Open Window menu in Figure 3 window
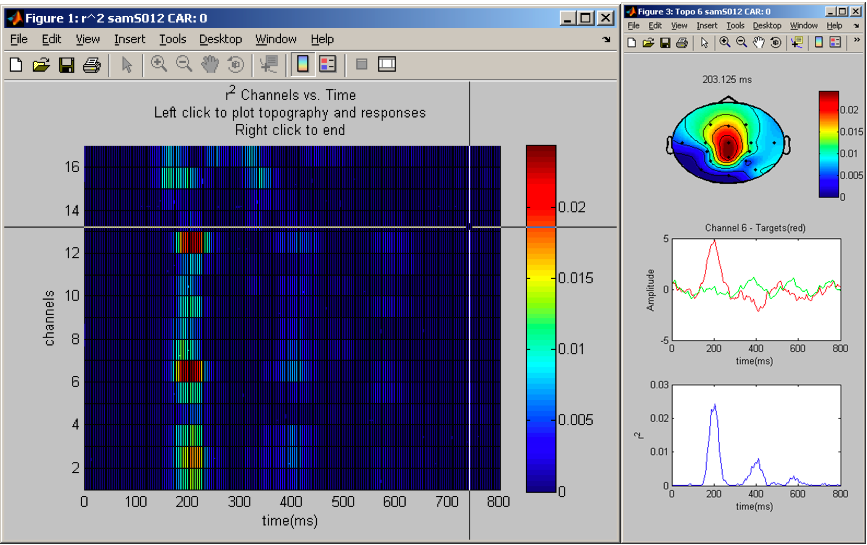 [803, 26]
